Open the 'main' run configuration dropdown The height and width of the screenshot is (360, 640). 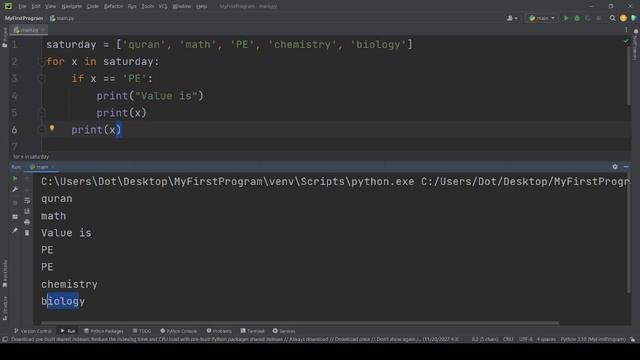click(x=542, y=18)
